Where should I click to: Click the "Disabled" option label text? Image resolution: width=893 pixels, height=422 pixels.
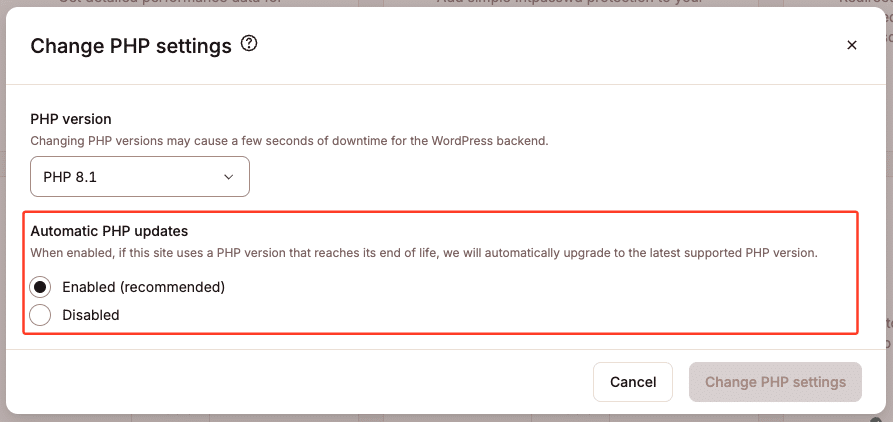(91, 315)
